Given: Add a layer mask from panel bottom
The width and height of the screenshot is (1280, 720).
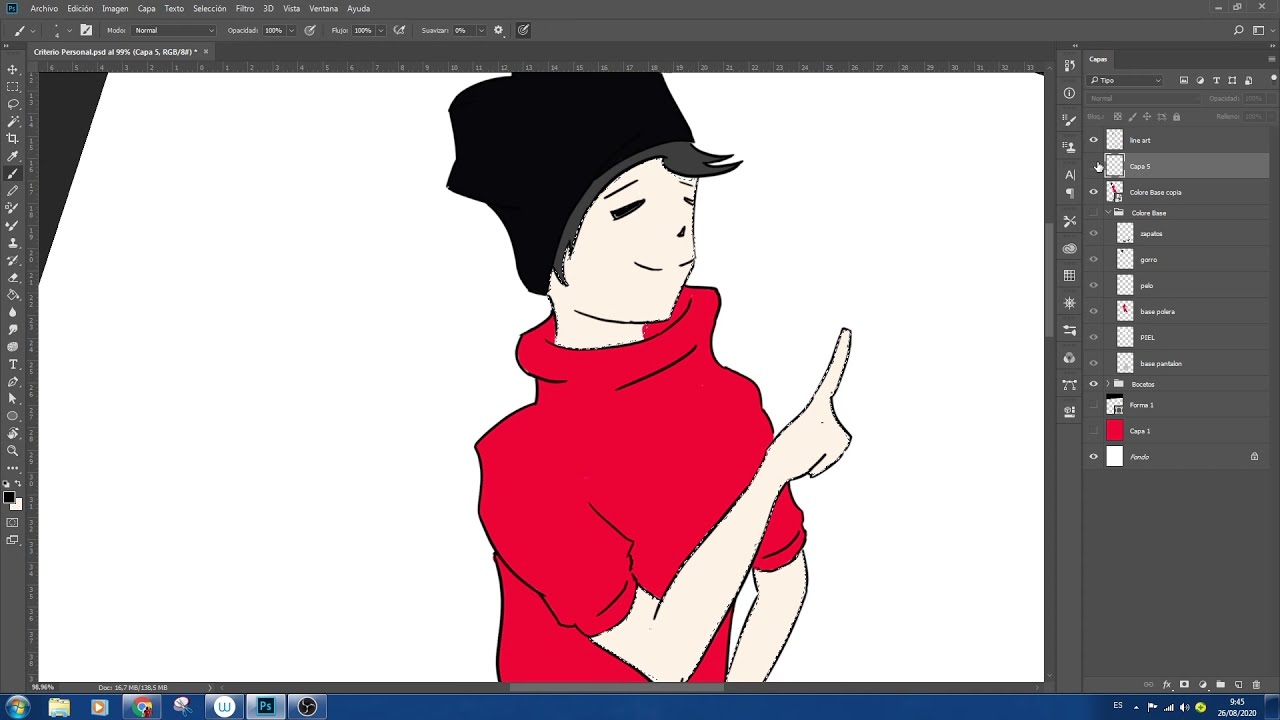Looking at the screenshot, I should click(x=1185, y=685).
